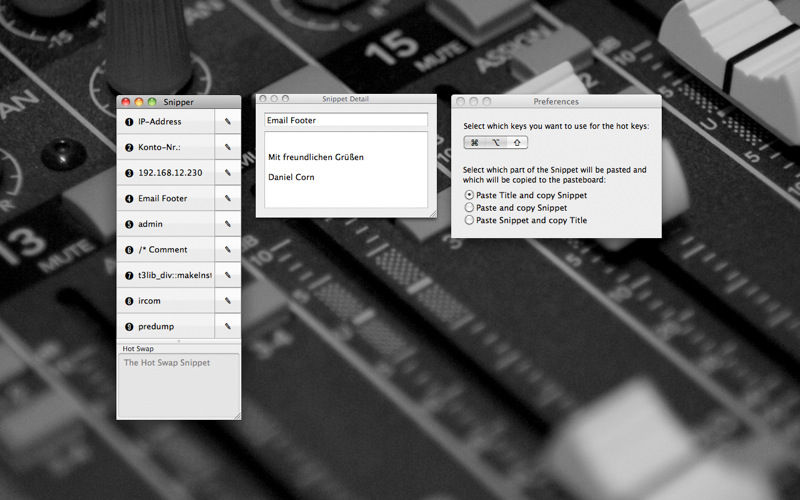
Task: Zoom the Snipper window with green button
Action: click(x=152, y=102)
